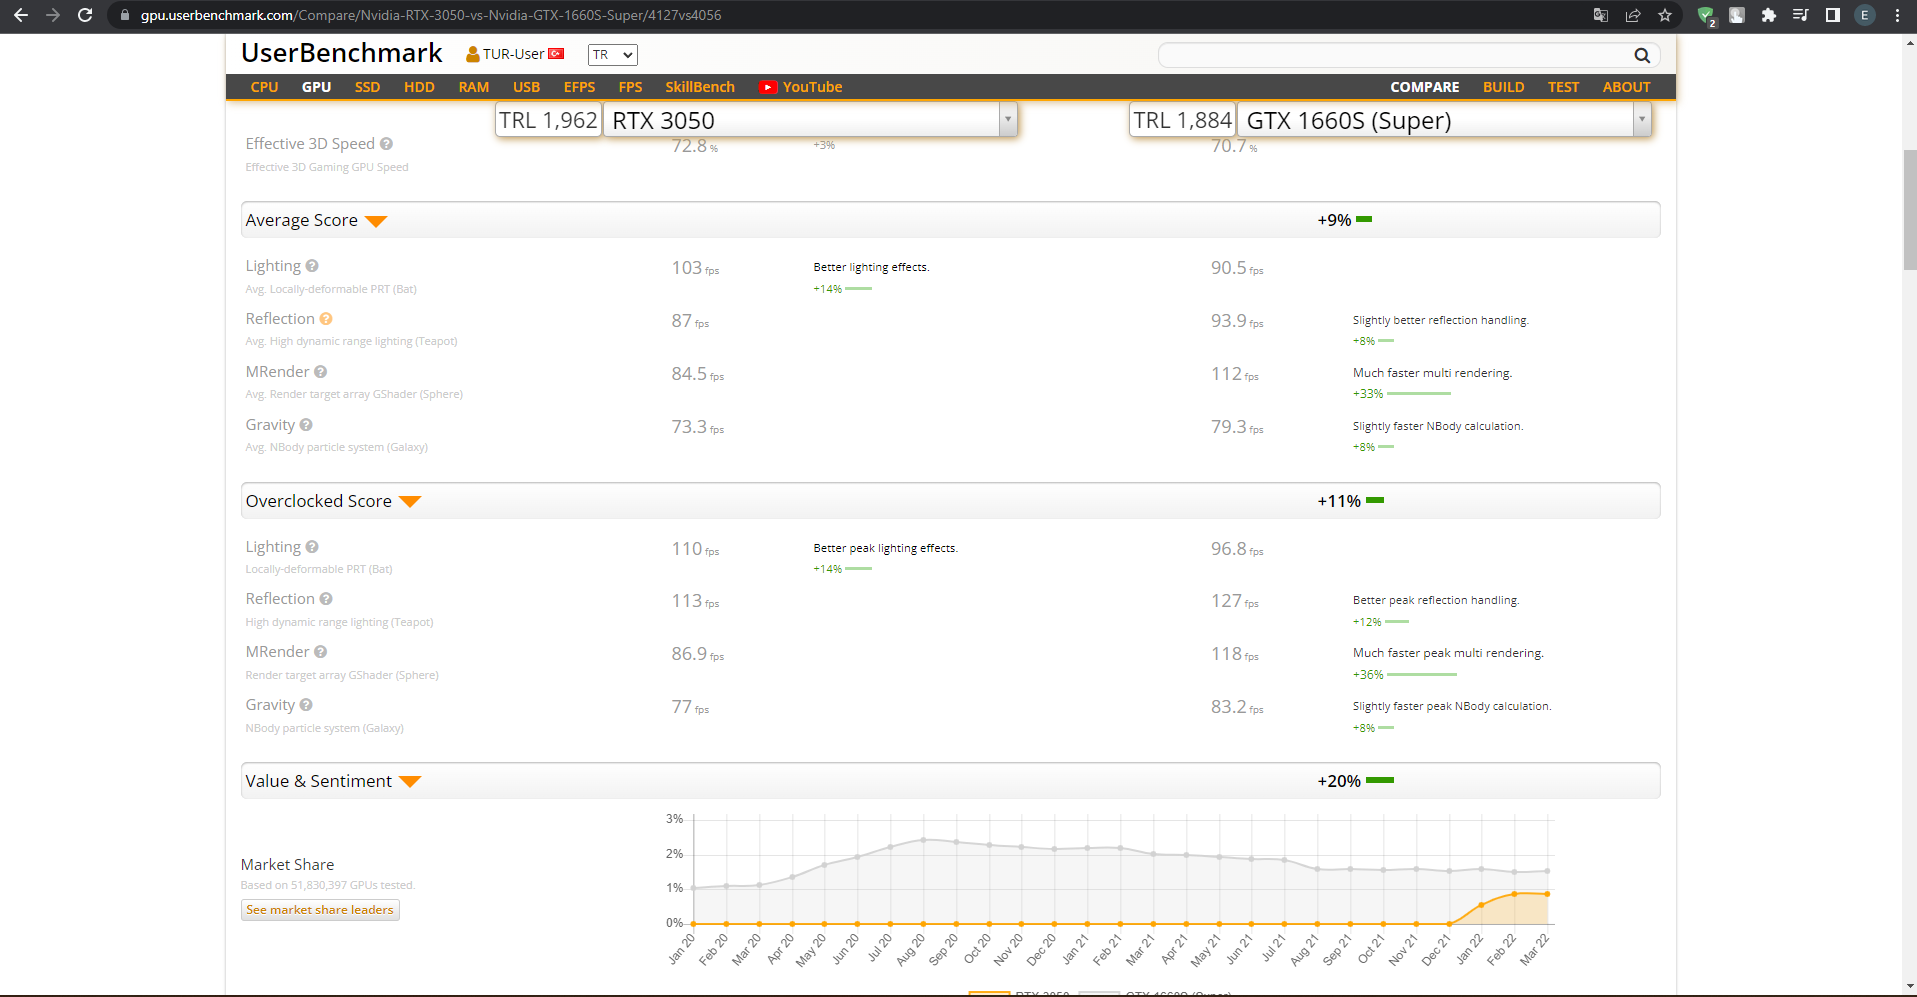Click the lock icon in address bar

click(125, 15)
